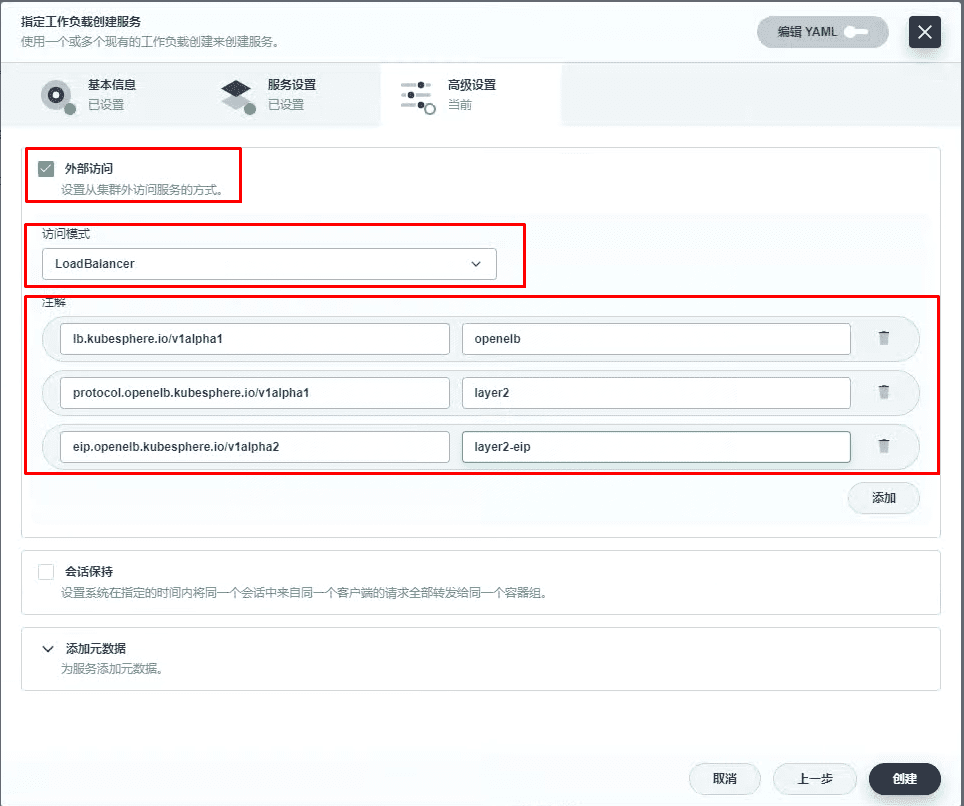Enable the 会话保持 checkbox
Viewport: 964px width, 806px height.
pos(46,572)
